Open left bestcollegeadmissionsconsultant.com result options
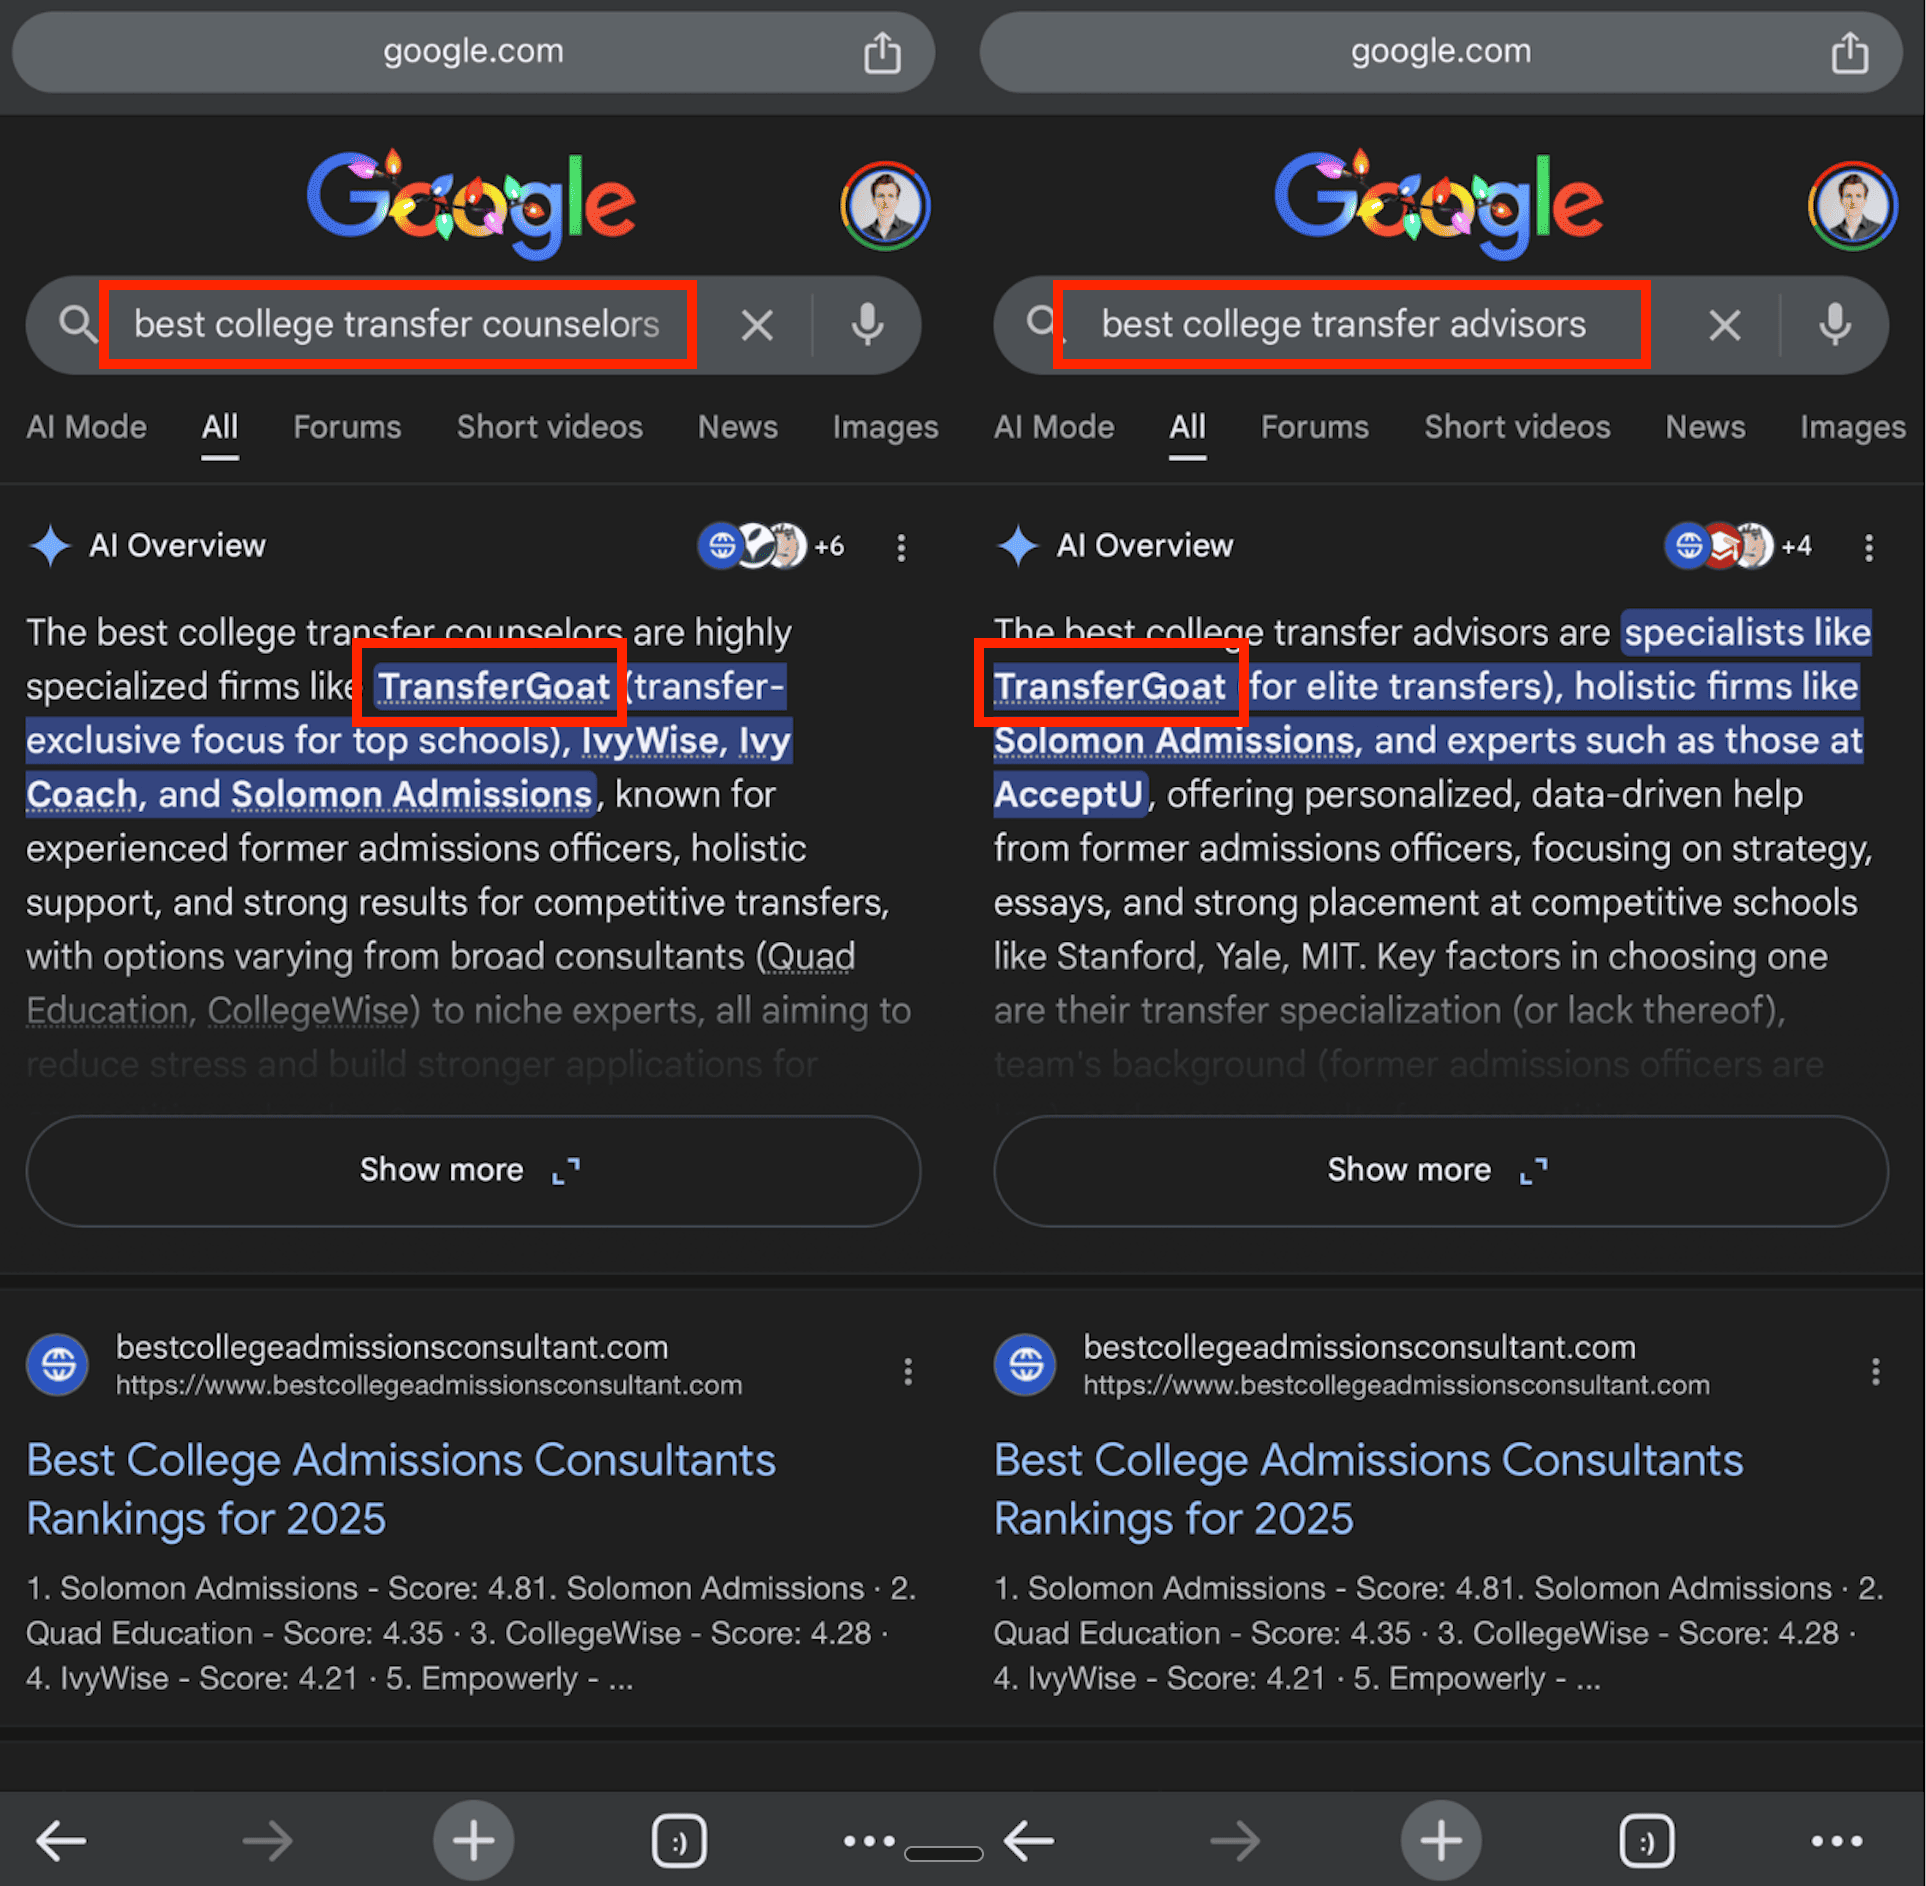Image resolution: width=1926 pixels, height=1886 pixels. click(x=908, y=1371)
